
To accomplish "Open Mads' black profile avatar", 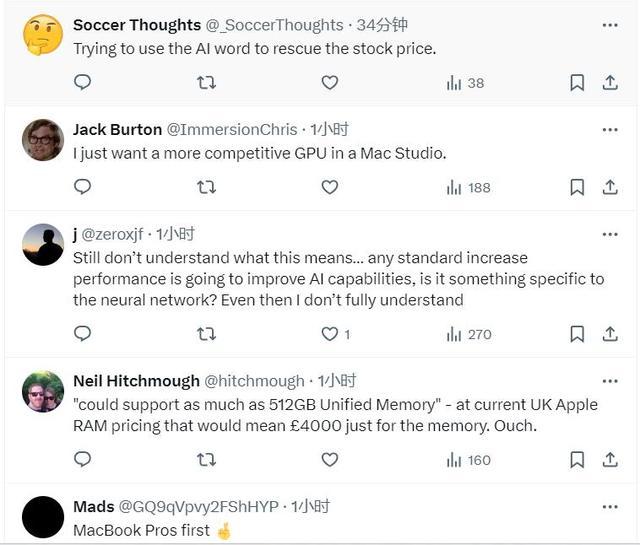I will 43,517.
